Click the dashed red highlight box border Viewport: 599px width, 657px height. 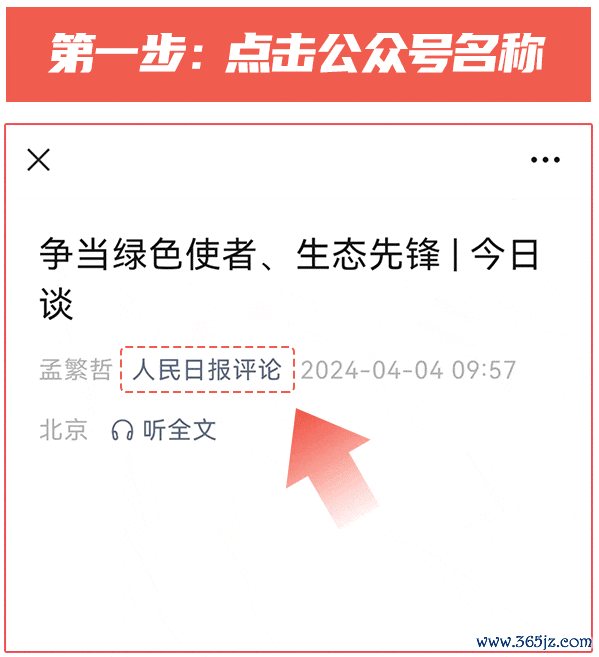207,347
